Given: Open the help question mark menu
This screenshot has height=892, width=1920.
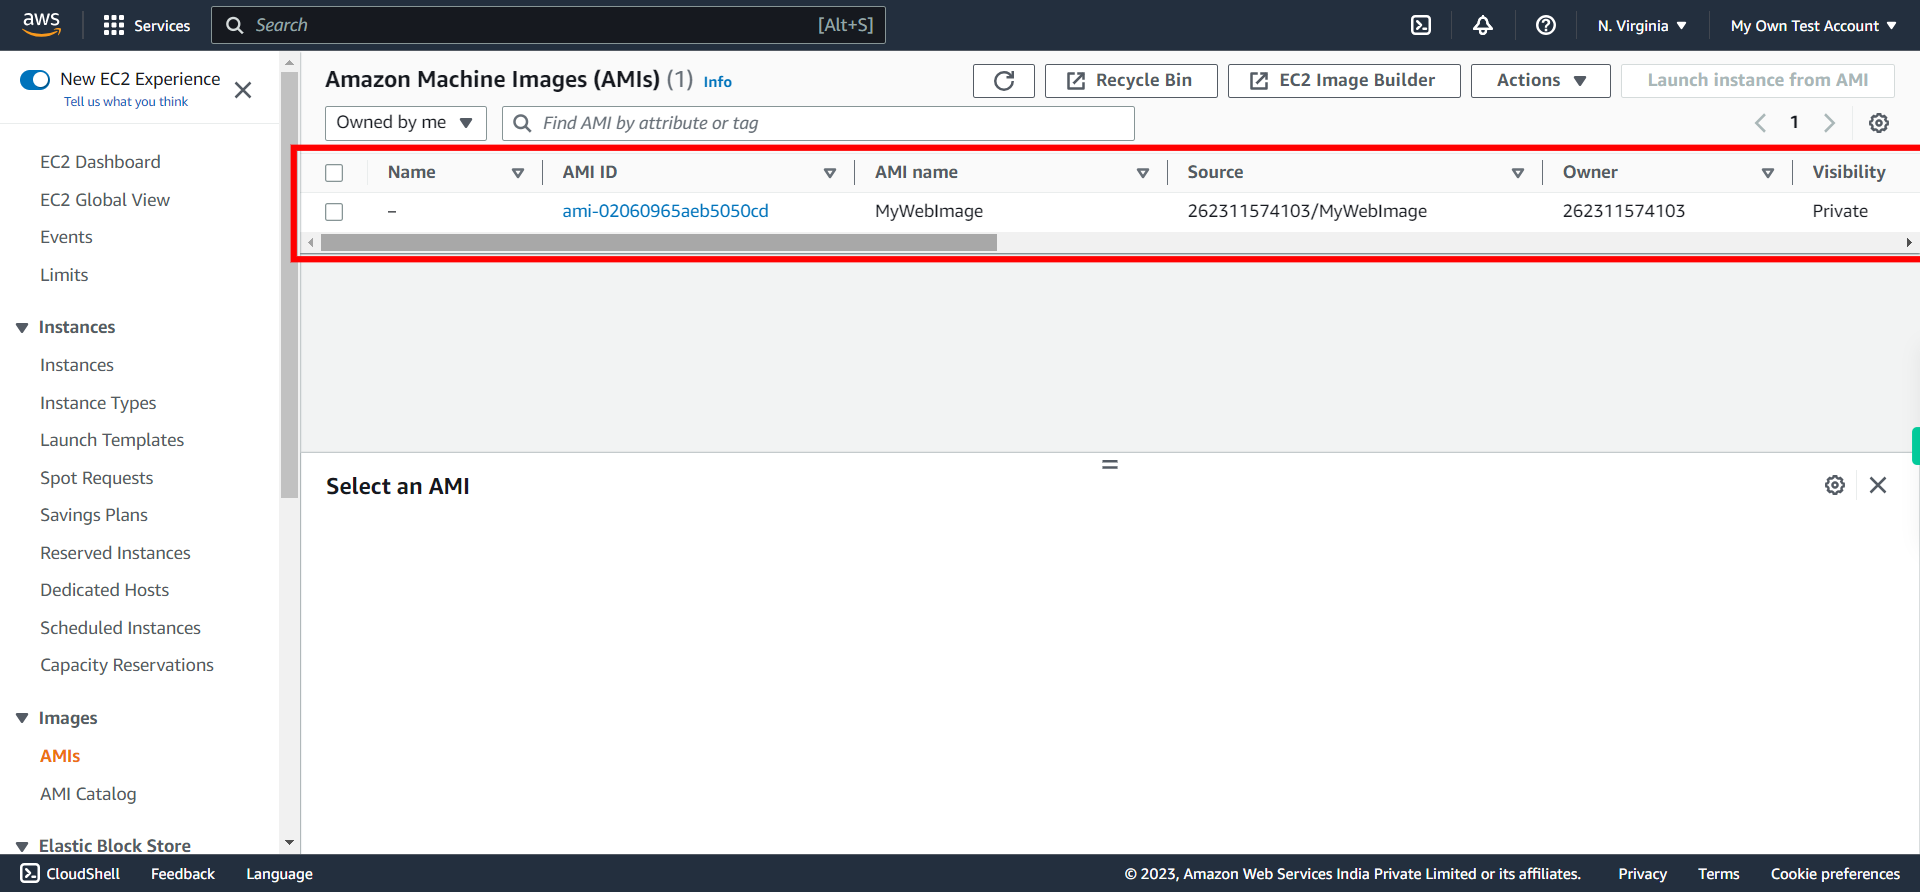Looking at the screenshot, I should coord(1546,25).
